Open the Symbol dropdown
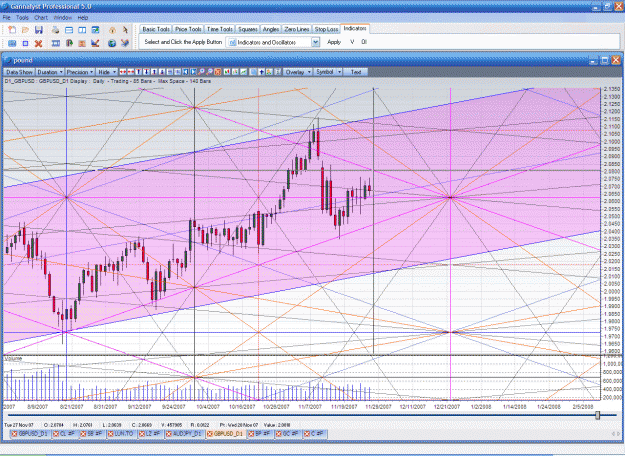Screen dimensions: 625x456 pyautogui.click(x=328, y=72)
